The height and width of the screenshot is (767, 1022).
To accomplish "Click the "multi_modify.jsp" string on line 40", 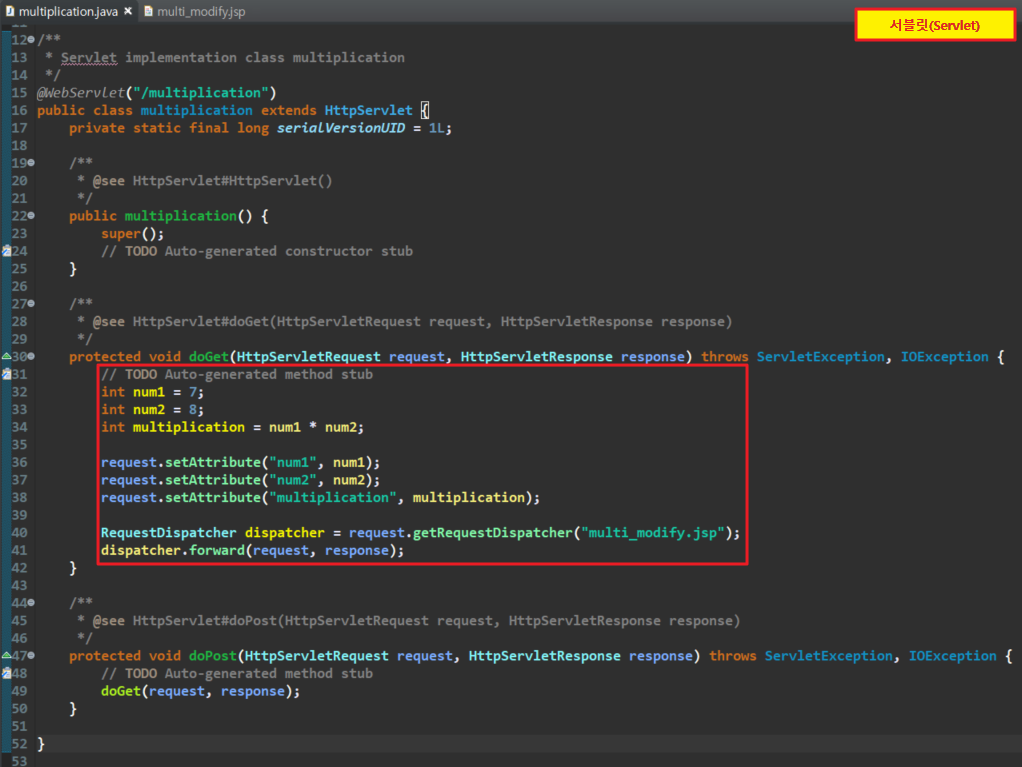I will pos(652,532).
